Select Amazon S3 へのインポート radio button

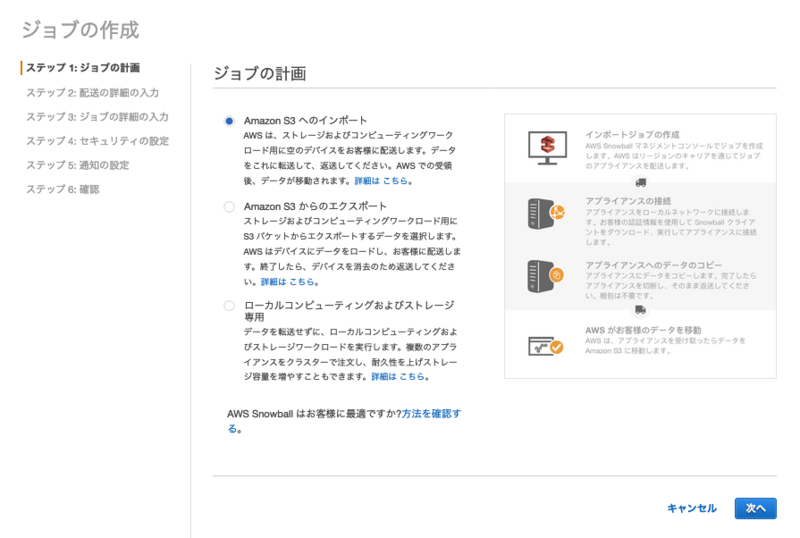pyautogui.click(x=229, y=121)
